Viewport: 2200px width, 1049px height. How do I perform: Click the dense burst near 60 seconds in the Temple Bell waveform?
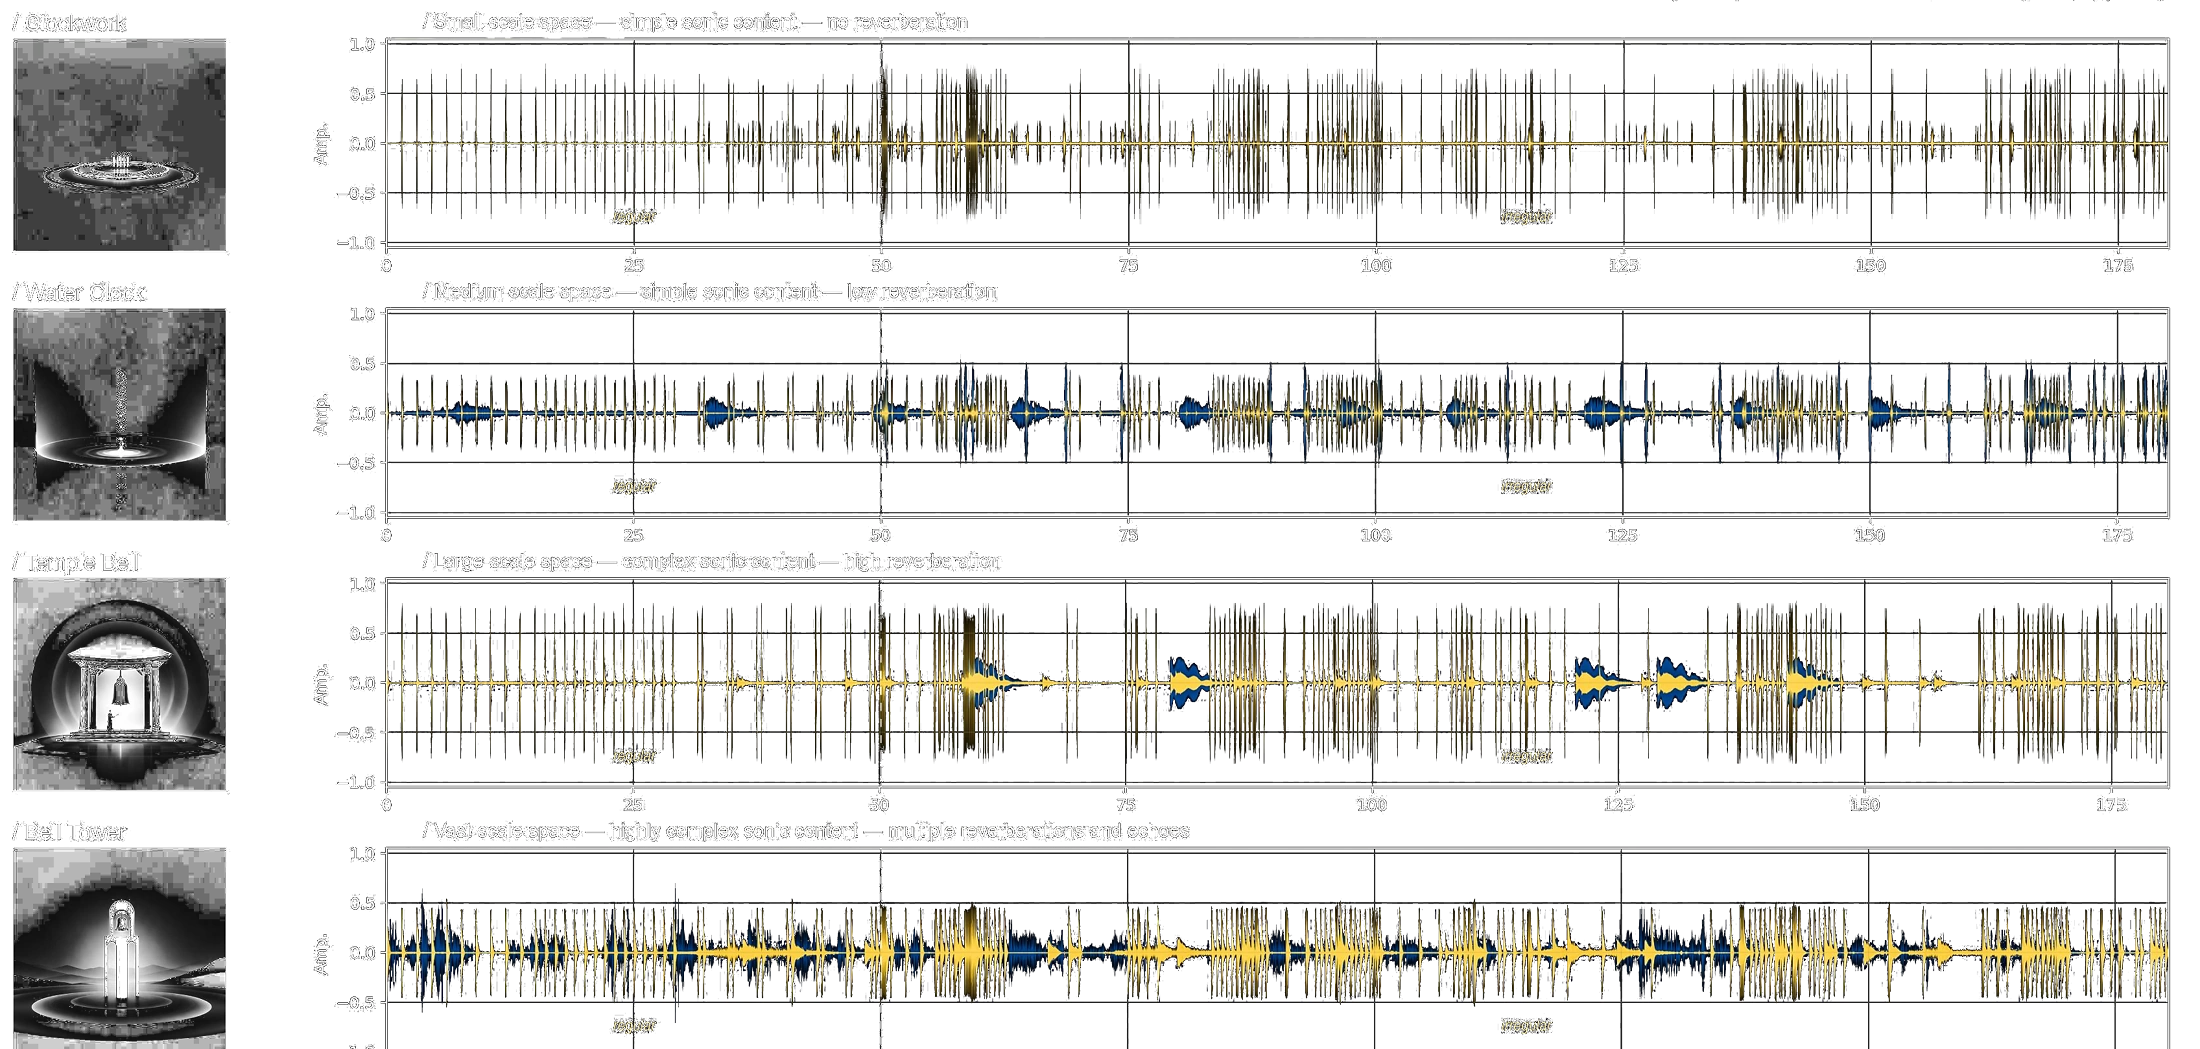pos(968,683)
